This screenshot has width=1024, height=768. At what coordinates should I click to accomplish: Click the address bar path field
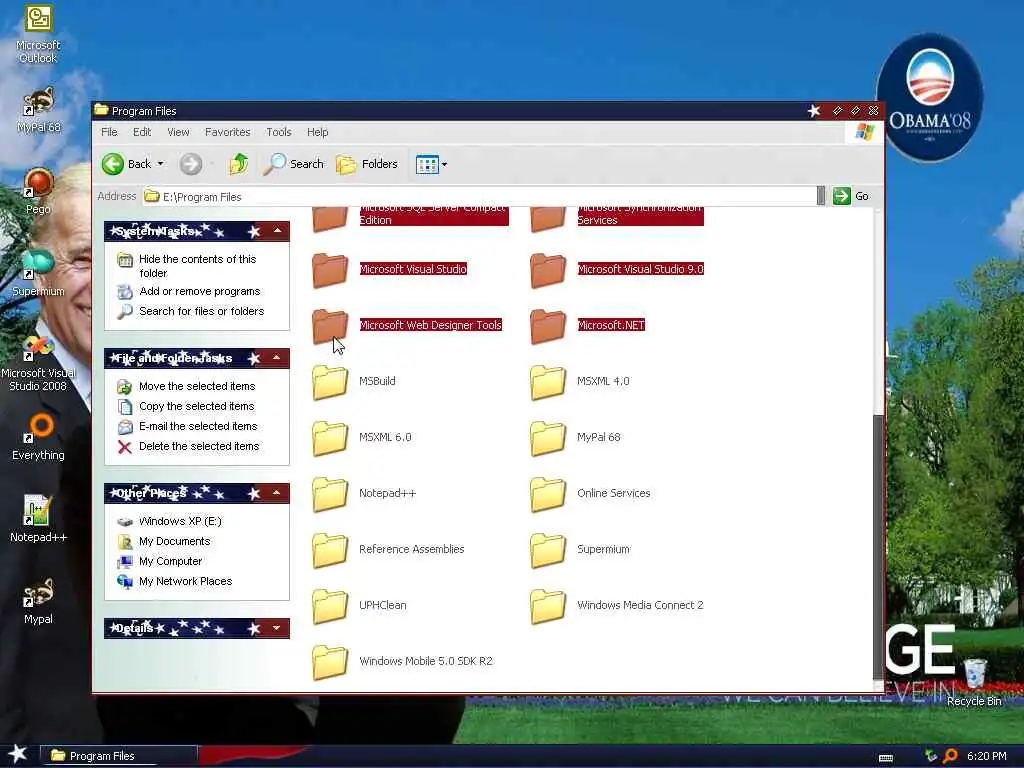tap(479, 197)
